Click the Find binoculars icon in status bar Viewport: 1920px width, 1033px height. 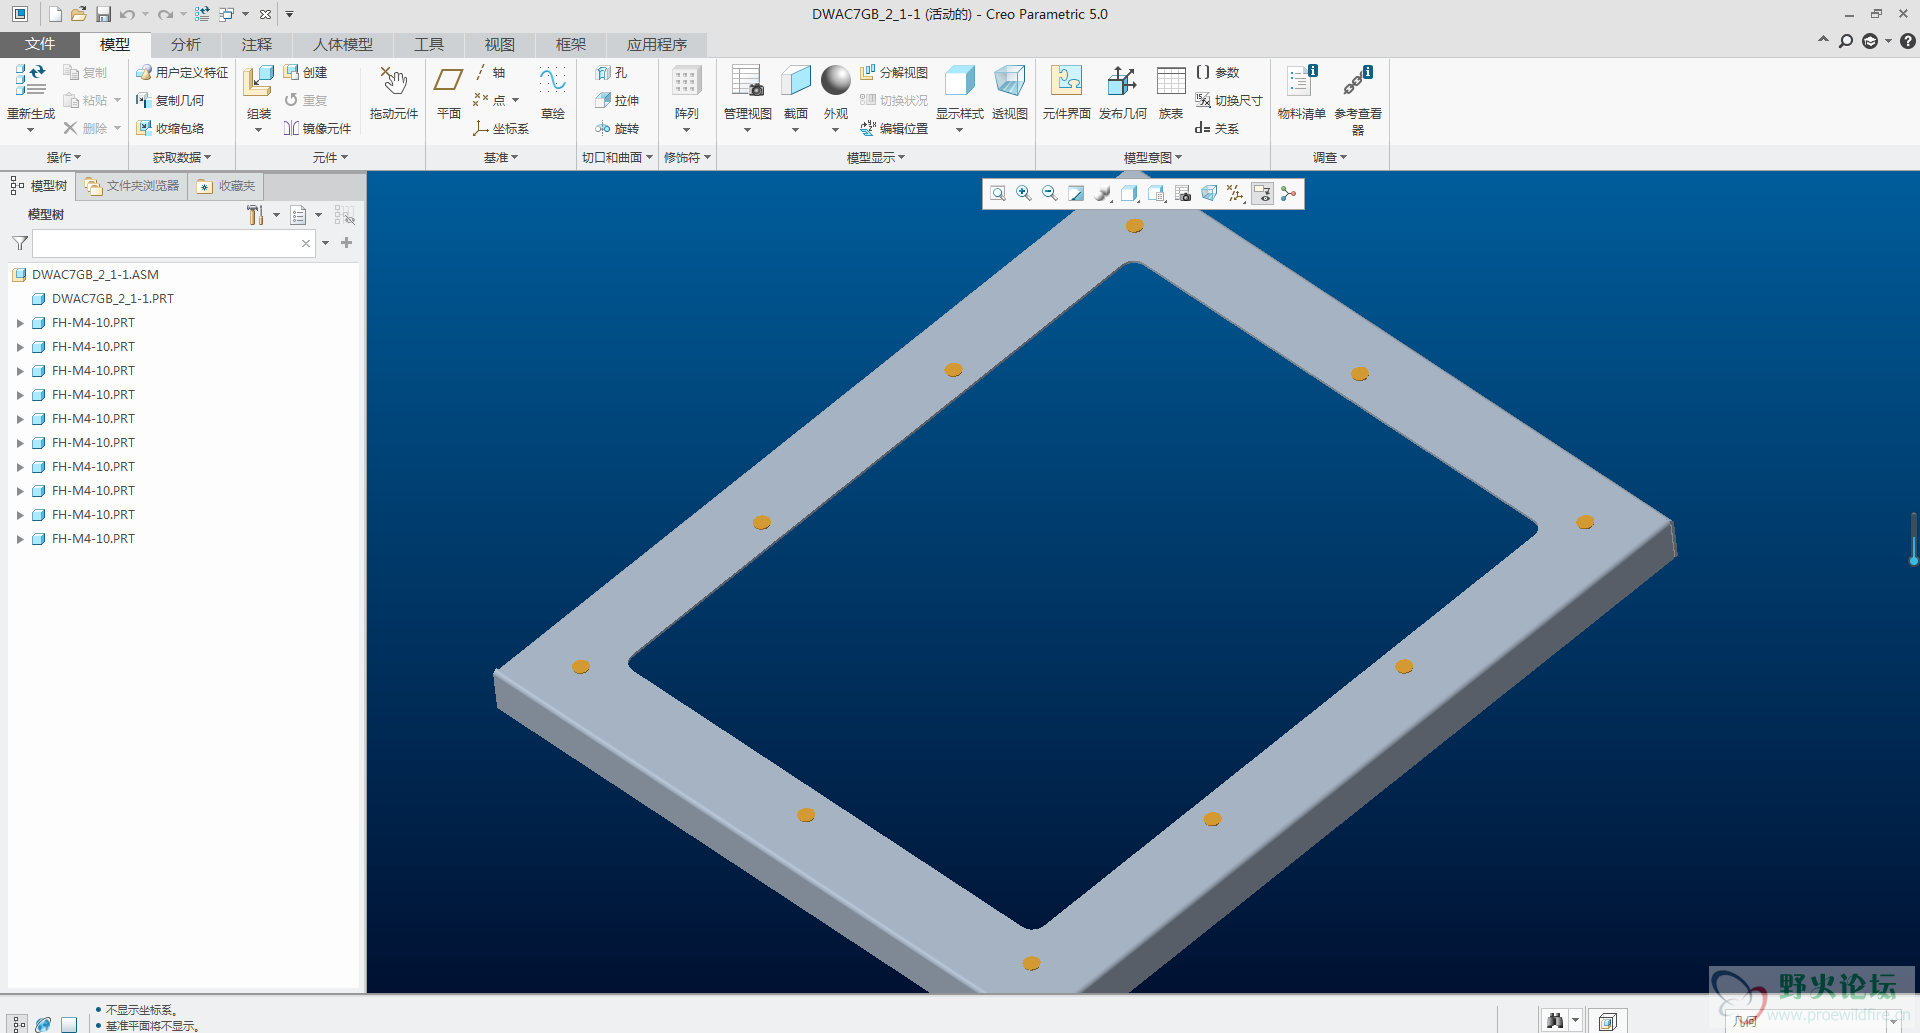(1555, 1021)
